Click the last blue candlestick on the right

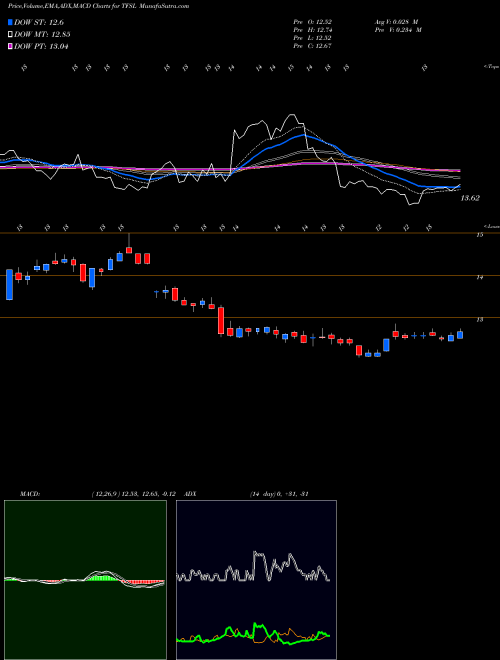(x=460, y=335)
